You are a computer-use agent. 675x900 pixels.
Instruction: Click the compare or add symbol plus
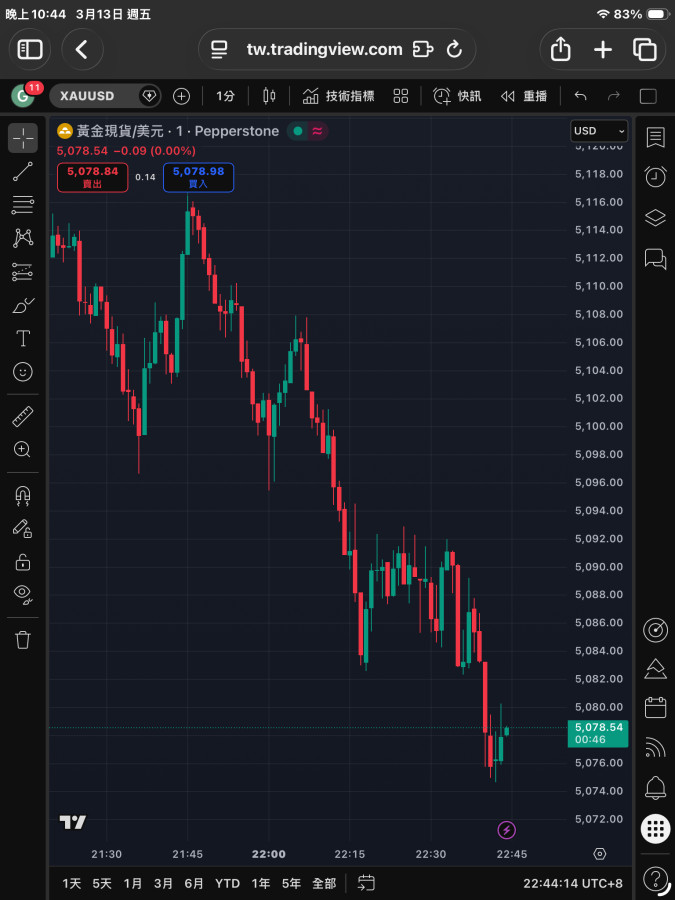(x=181, y=96)
